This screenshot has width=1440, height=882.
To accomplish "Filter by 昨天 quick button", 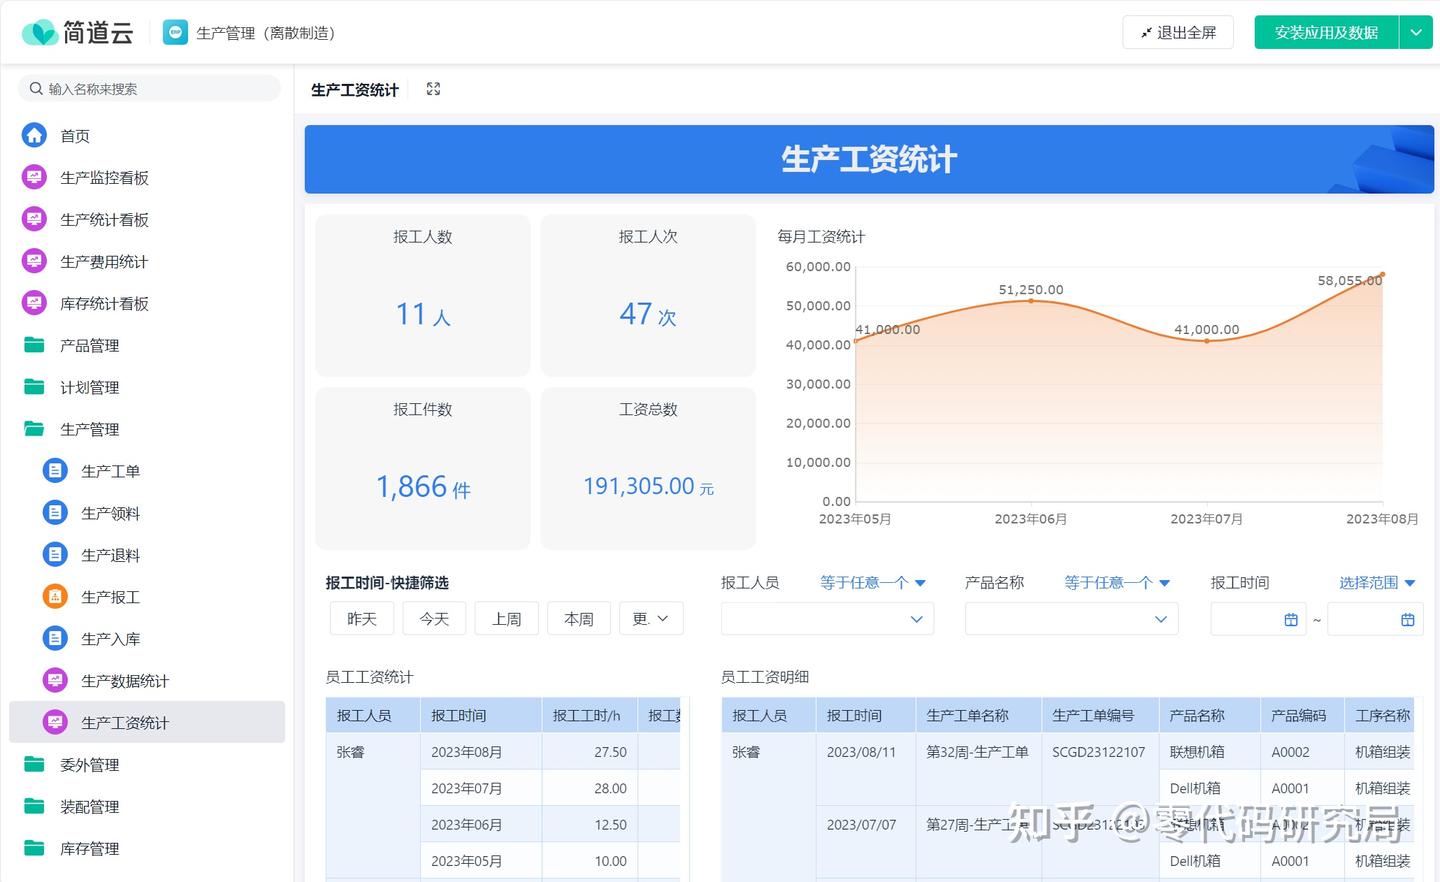I will click(x=362, y=619).
